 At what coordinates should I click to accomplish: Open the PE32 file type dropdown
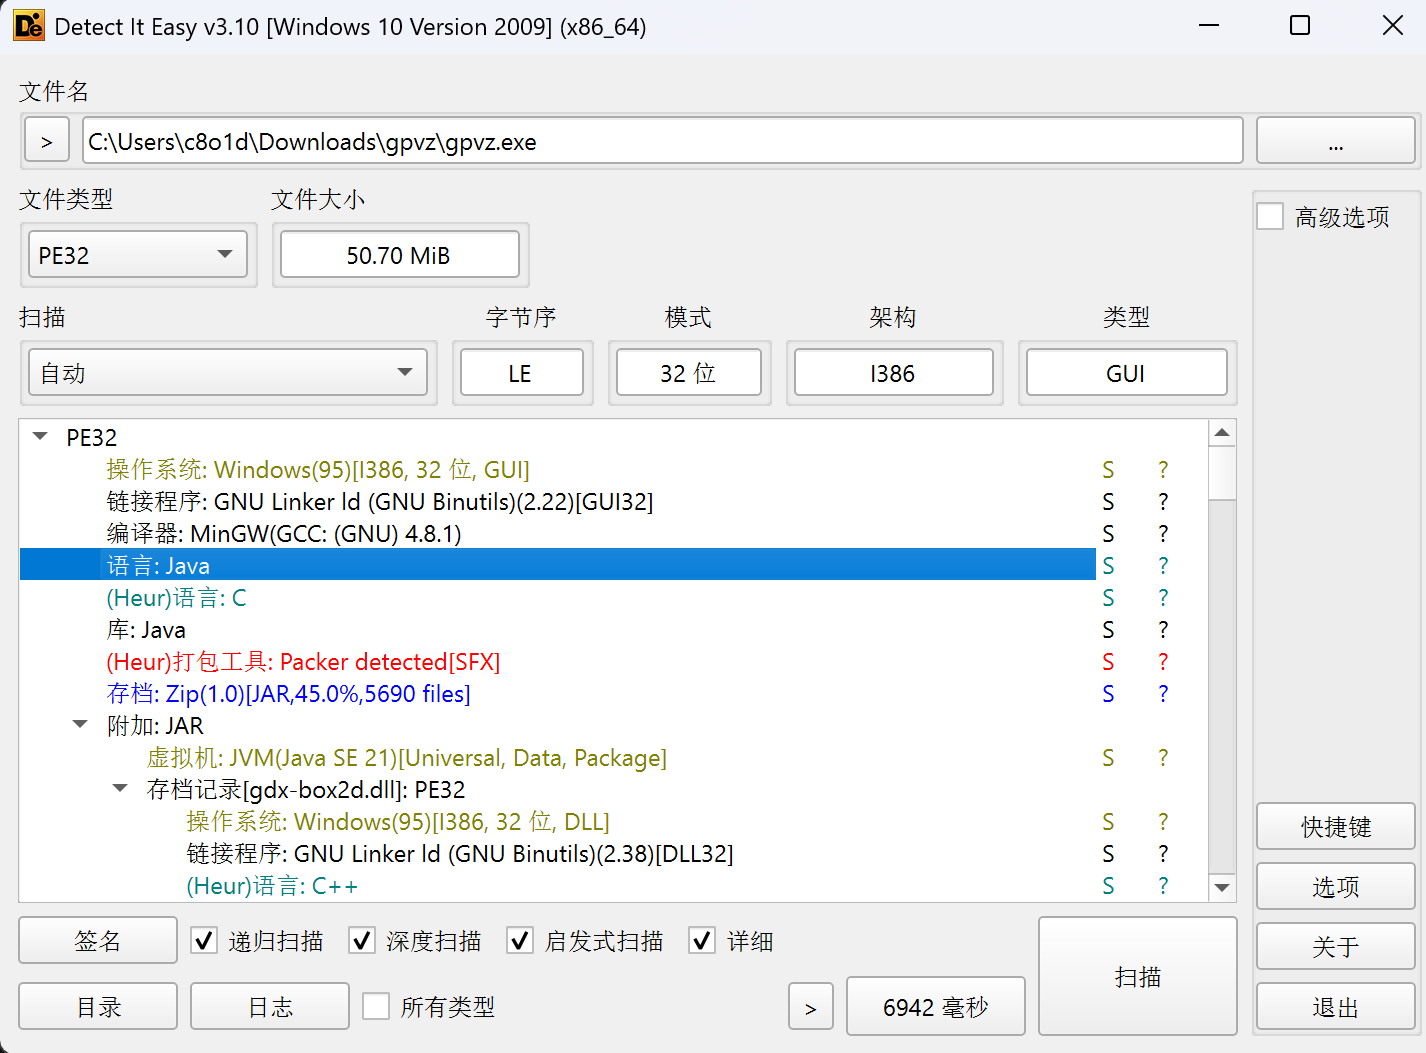[x=138, y=255]
